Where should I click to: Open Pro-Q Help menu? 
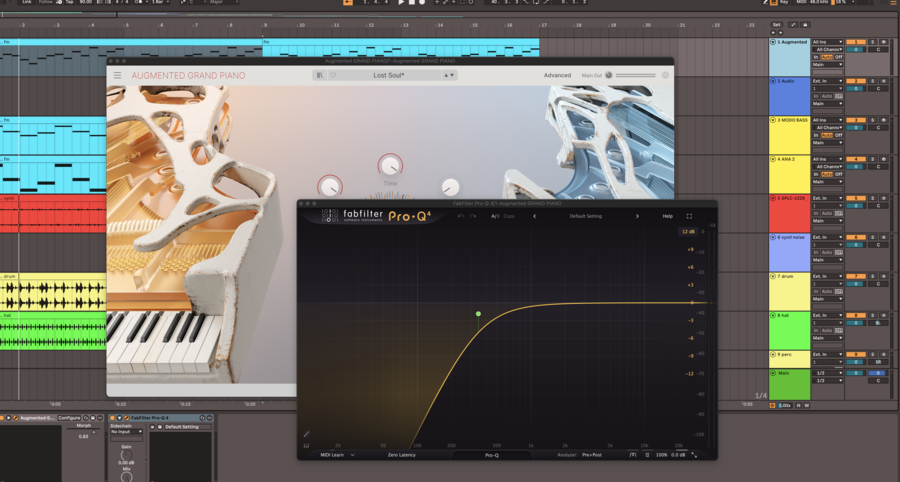click(x=668, y=216)
